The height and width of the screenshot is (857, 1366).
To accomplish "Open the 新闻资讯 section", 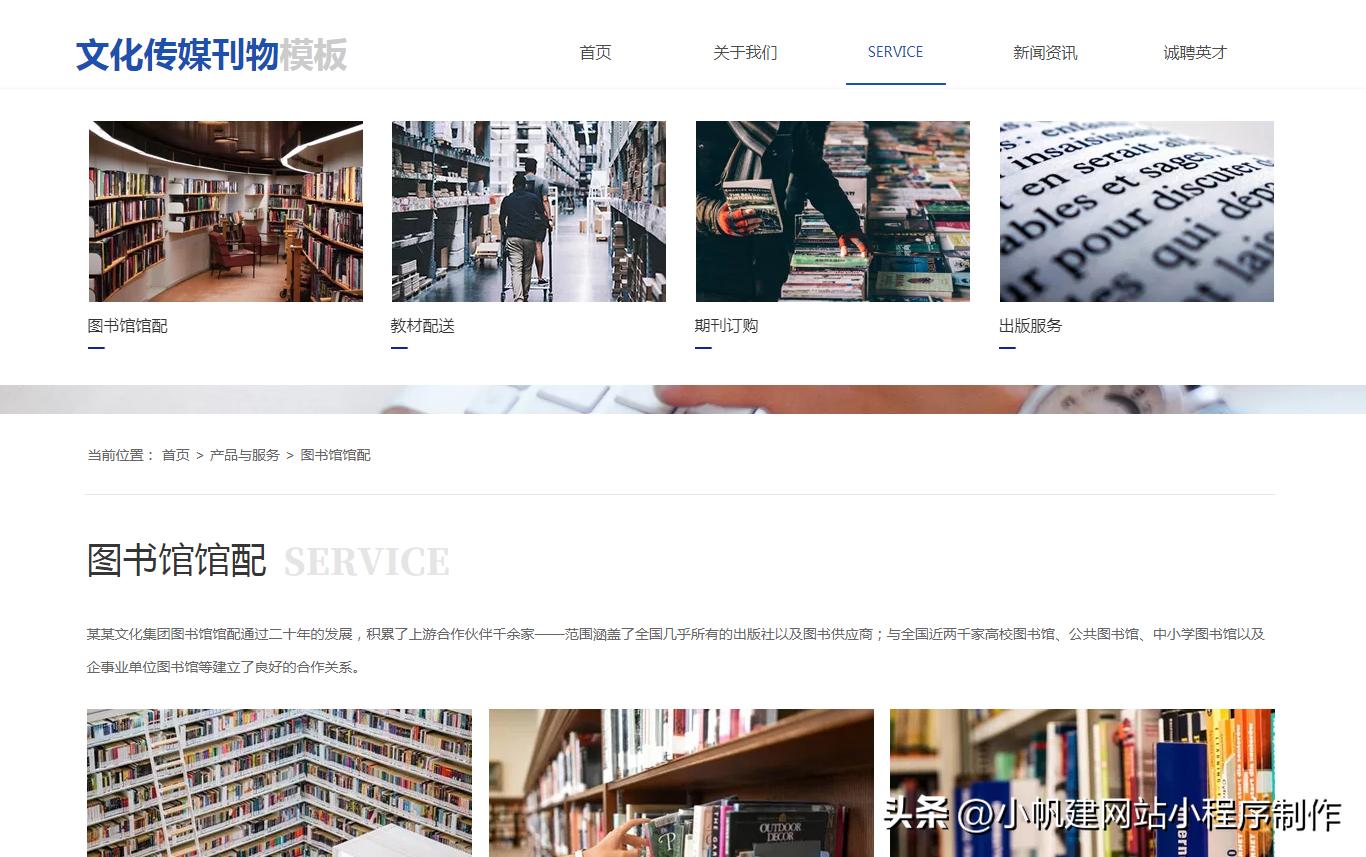I will click(x=1045, y=53).
